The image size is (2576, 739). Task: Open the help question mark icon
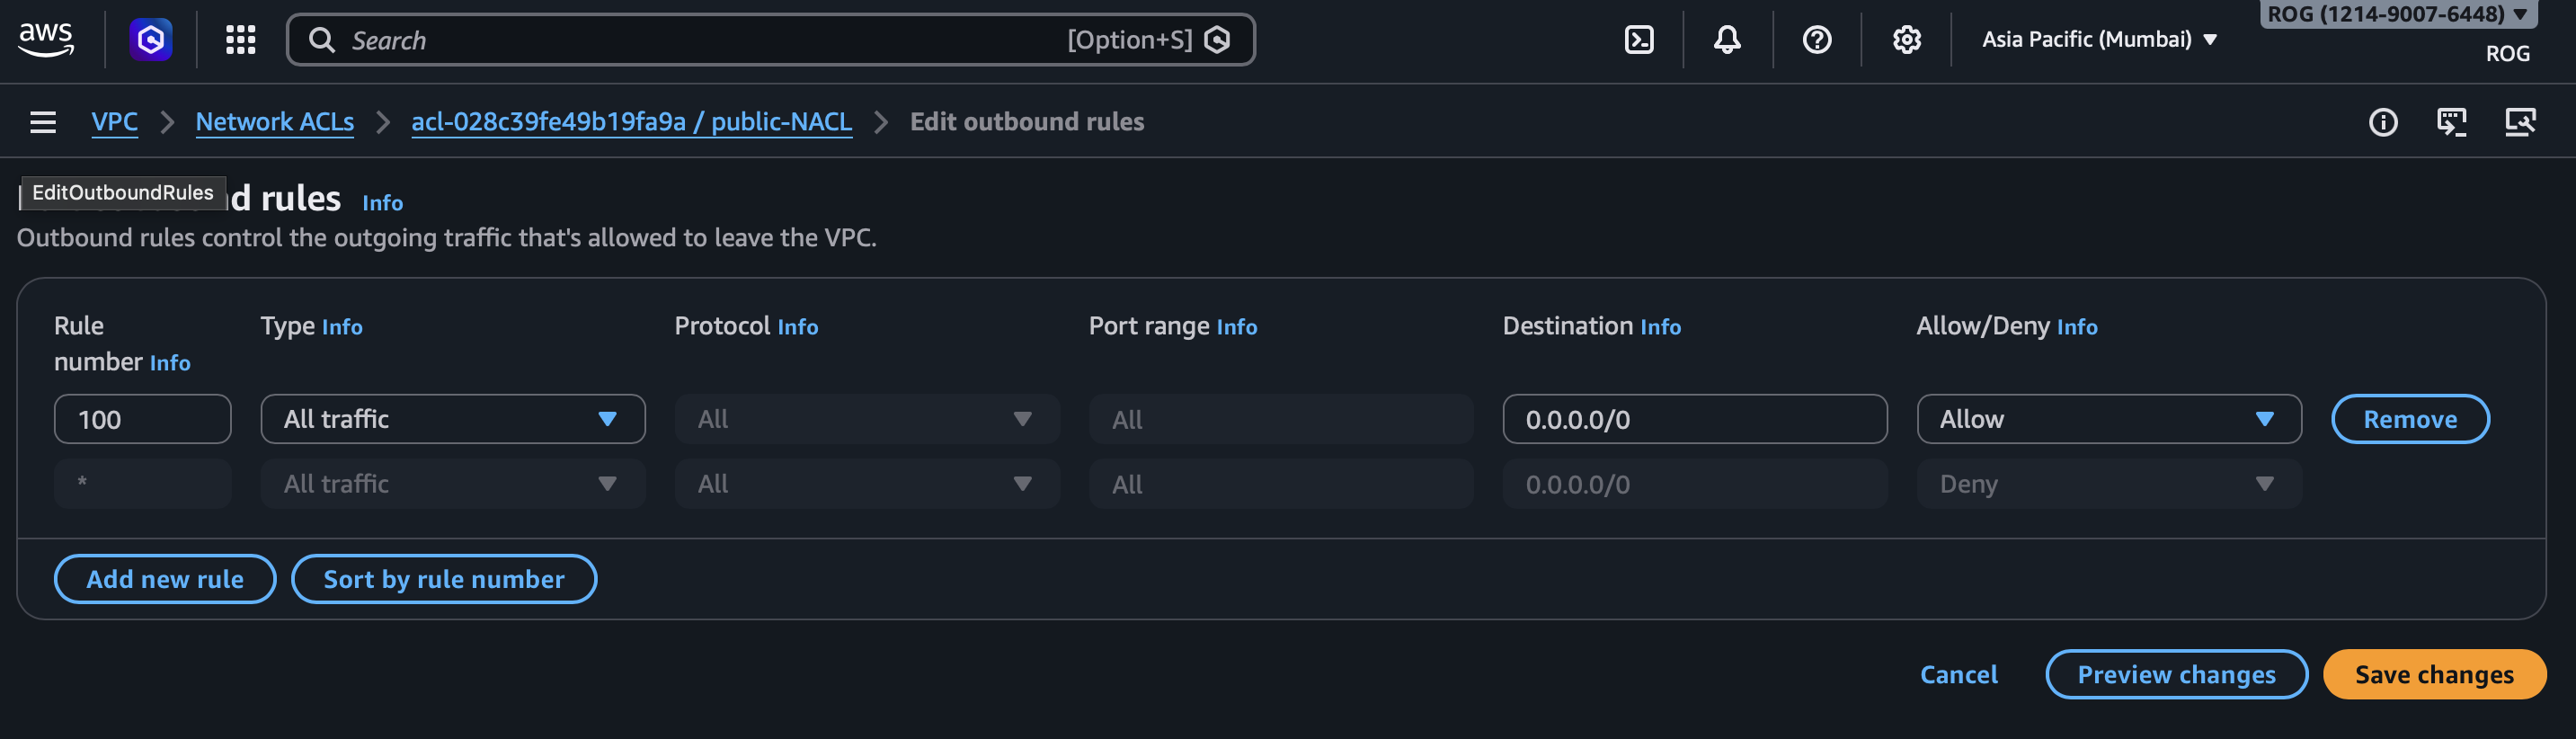pyautogui.click(x=1816, y=40)
